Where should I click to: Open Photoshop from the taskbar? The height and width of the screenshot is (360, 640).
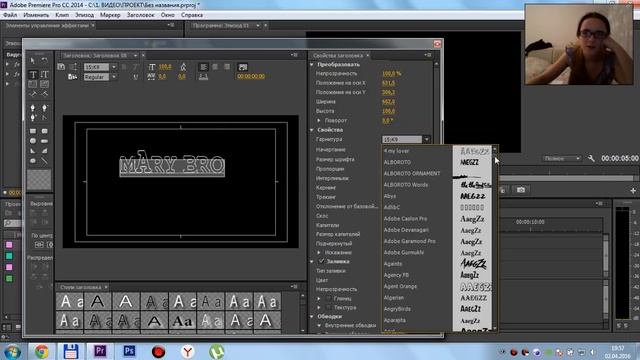129,351
